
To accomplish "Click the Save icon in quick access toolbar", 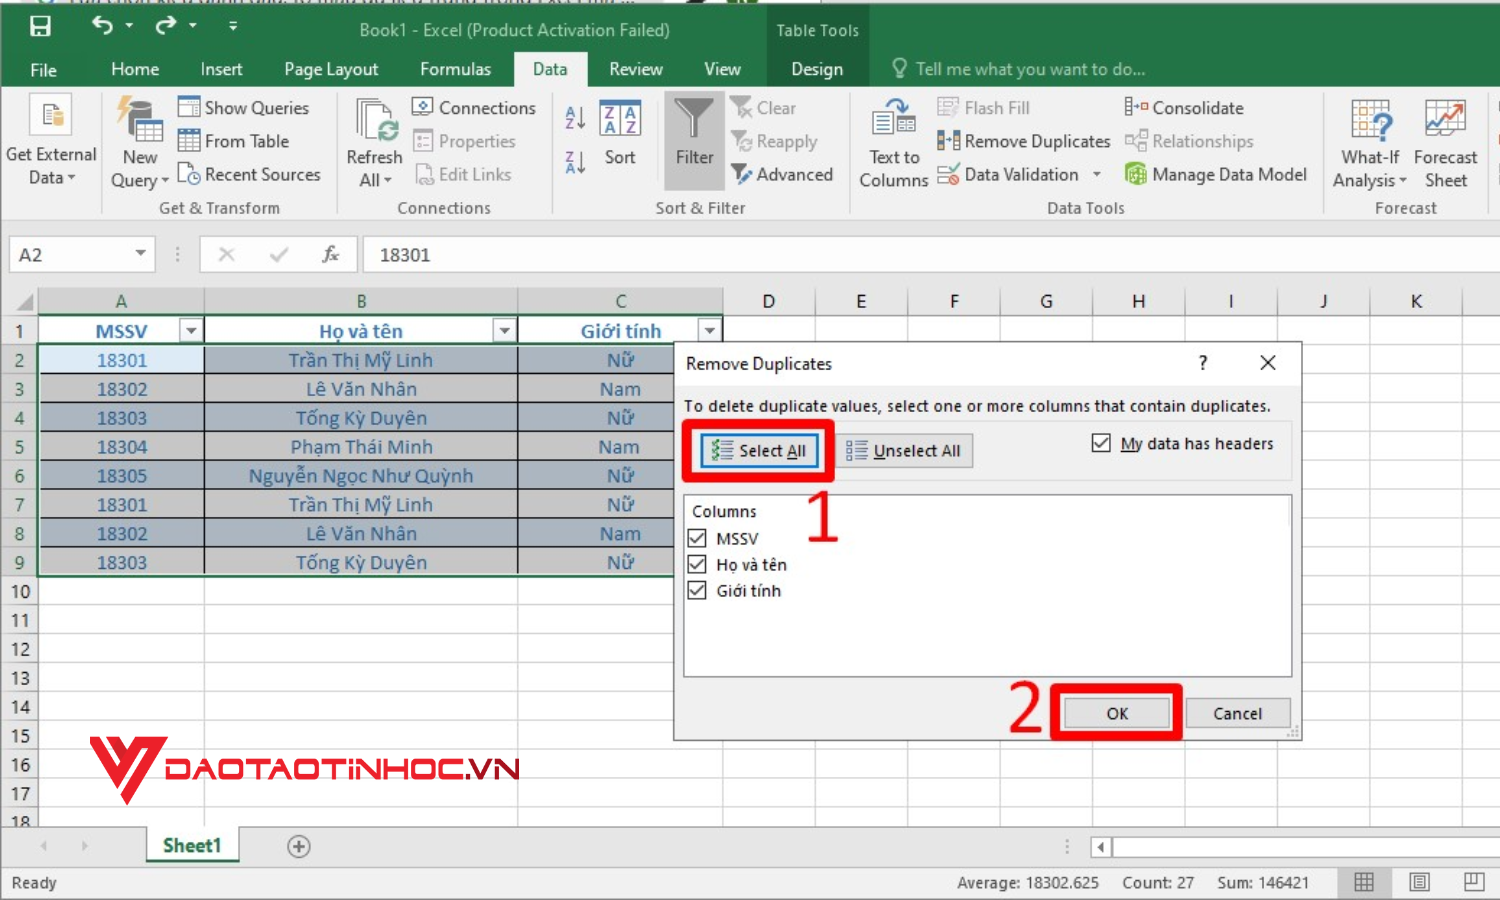I will coord(40,27).
